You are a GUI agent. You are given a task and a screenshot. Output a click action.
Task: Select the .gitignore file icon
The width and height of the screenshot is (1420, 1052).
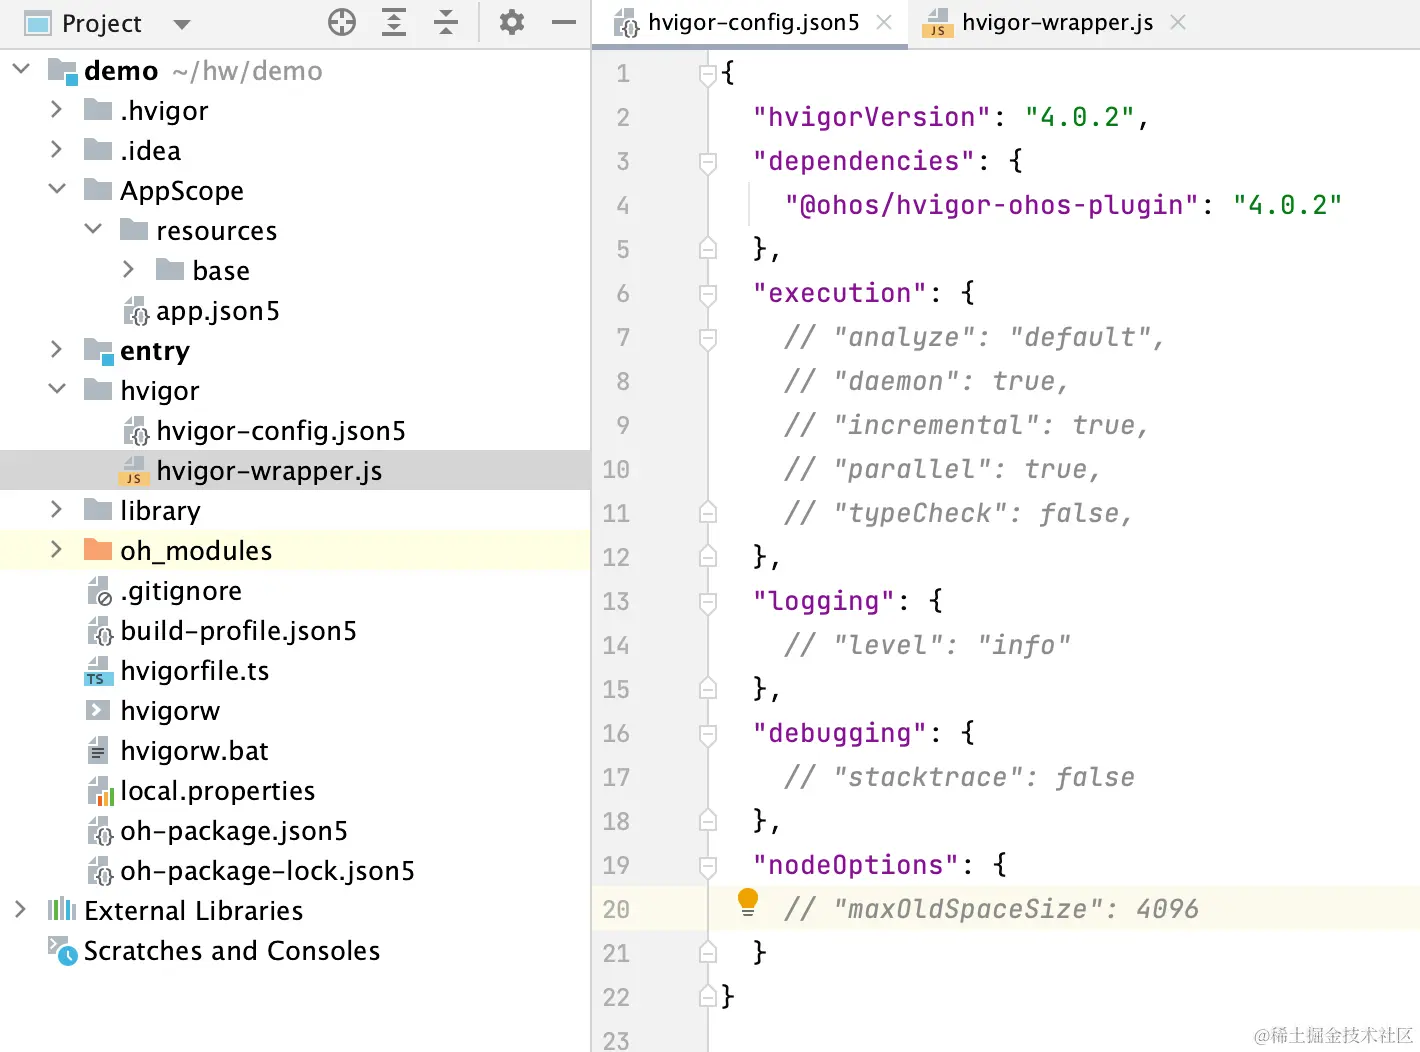tap(99, 591)
